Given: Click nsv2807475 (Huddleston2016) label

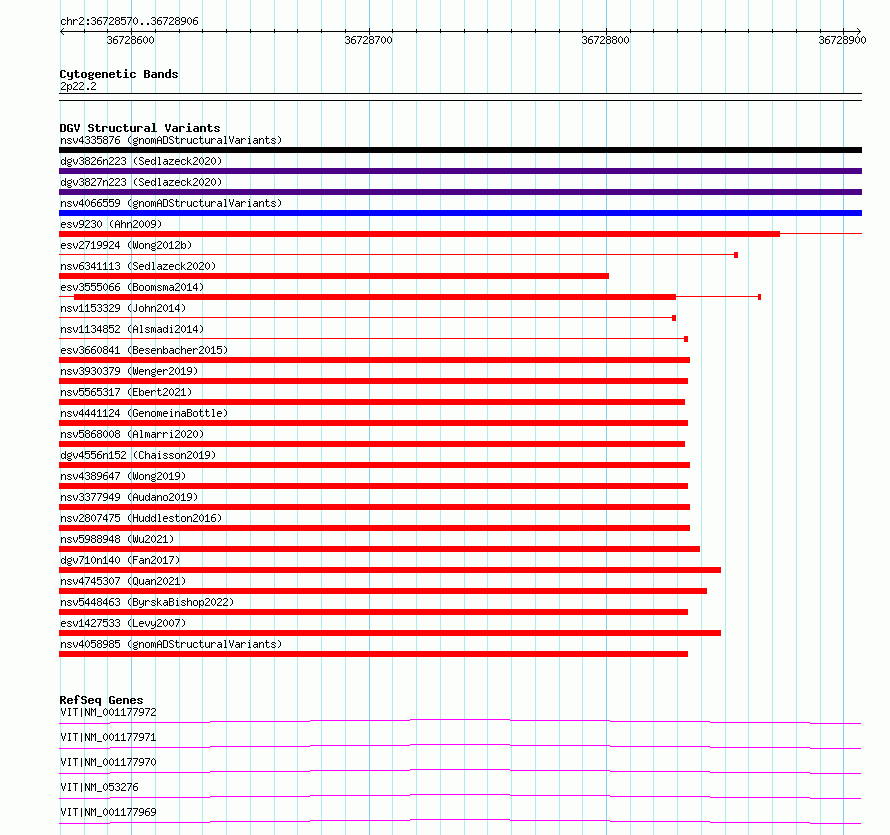Looking at the screenshot, I should pyautogui.click(x=141, y=518).
